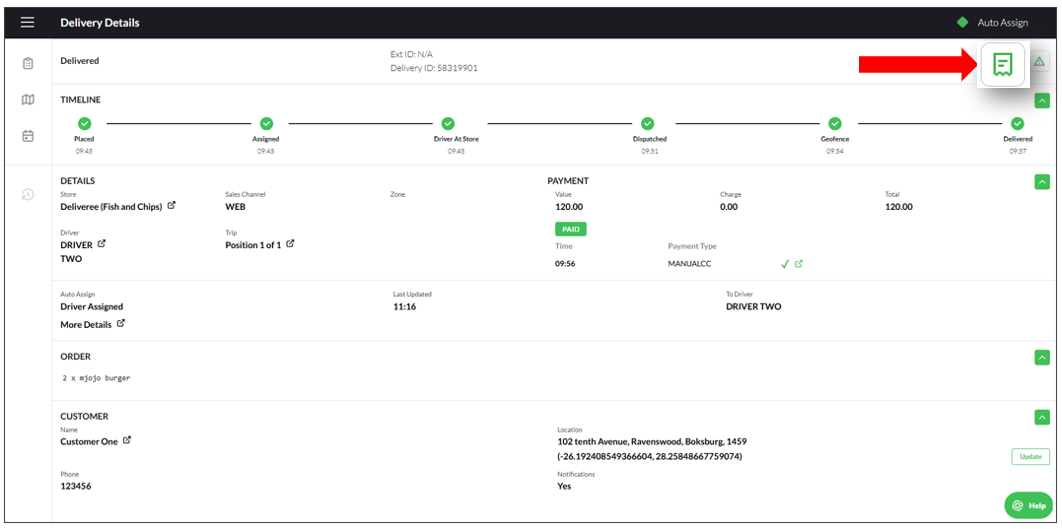Click the warning triangle icon button
This screenshot has width=1062, height=529.
[x=1040, y=62]
